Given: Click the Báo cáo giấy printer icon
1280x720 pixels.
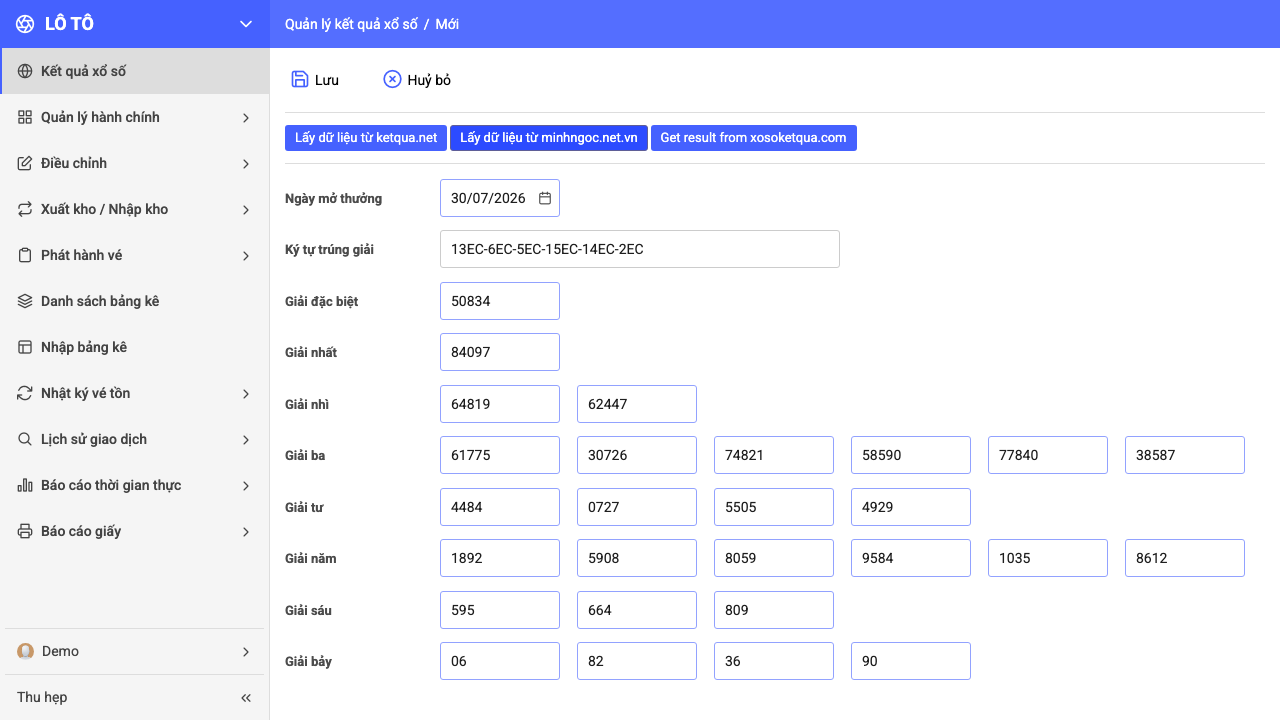Looking at the screenshot, I should (x=25, y=531).
